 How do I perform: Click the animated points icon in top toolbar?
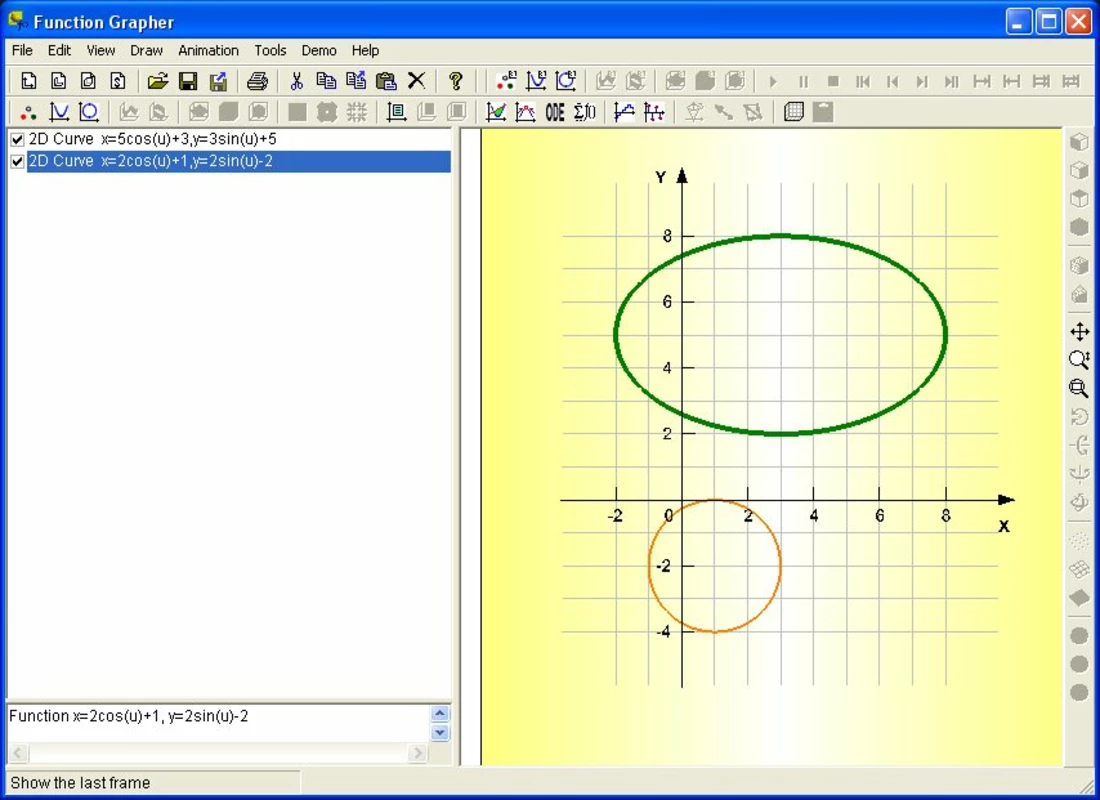click(x=506, y=81)
